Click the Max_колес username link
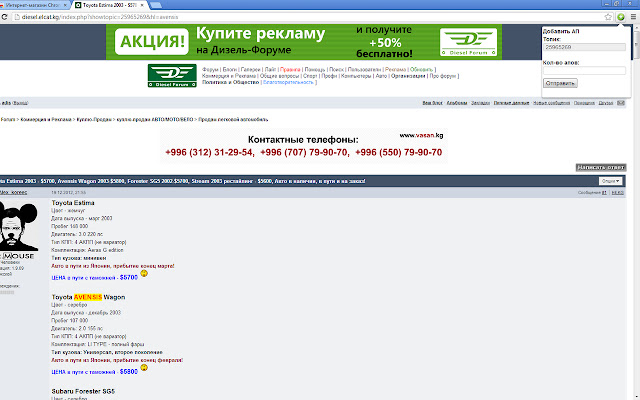Screen dimensions: 640x400 point(13,192)
